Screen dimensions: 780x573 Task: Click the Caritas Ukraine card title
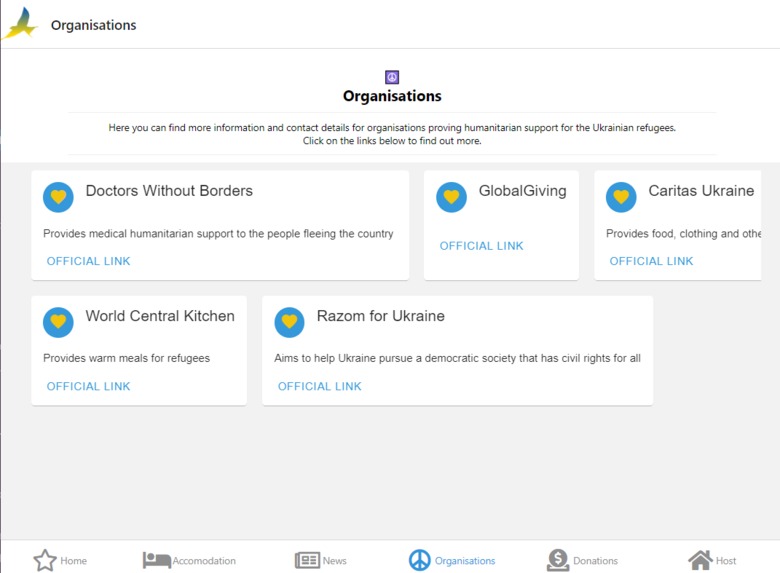[701, 191]
